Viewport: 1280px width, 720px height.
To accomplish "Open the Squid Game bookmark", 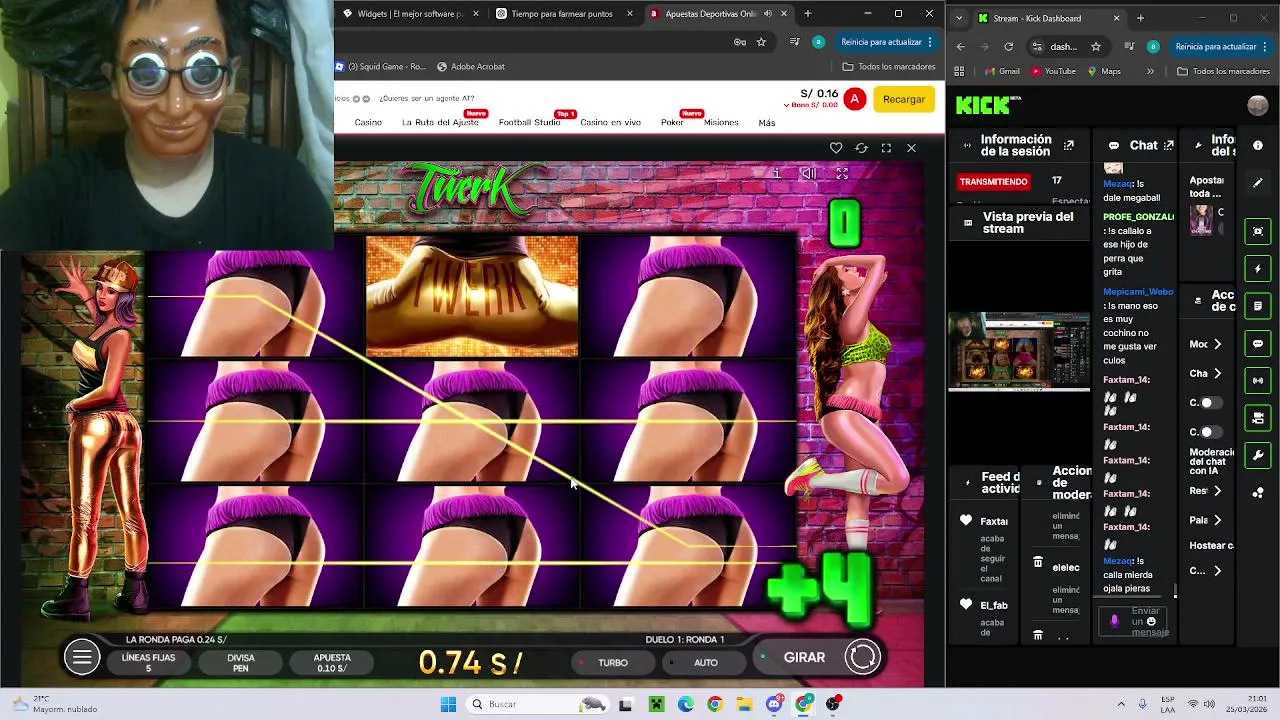I will click(380, 67).
